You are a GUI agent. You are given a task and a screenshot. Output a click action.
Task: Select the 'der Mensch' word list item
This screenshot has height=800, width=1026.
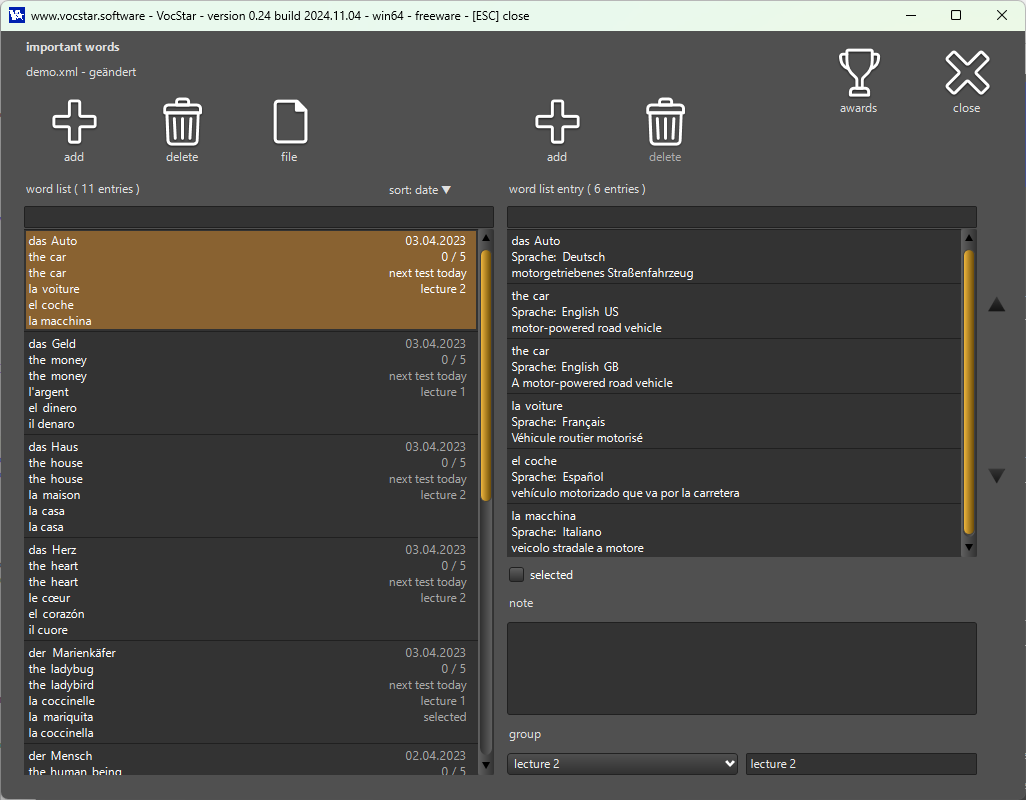pyautogui.click(x=251, y=761)
